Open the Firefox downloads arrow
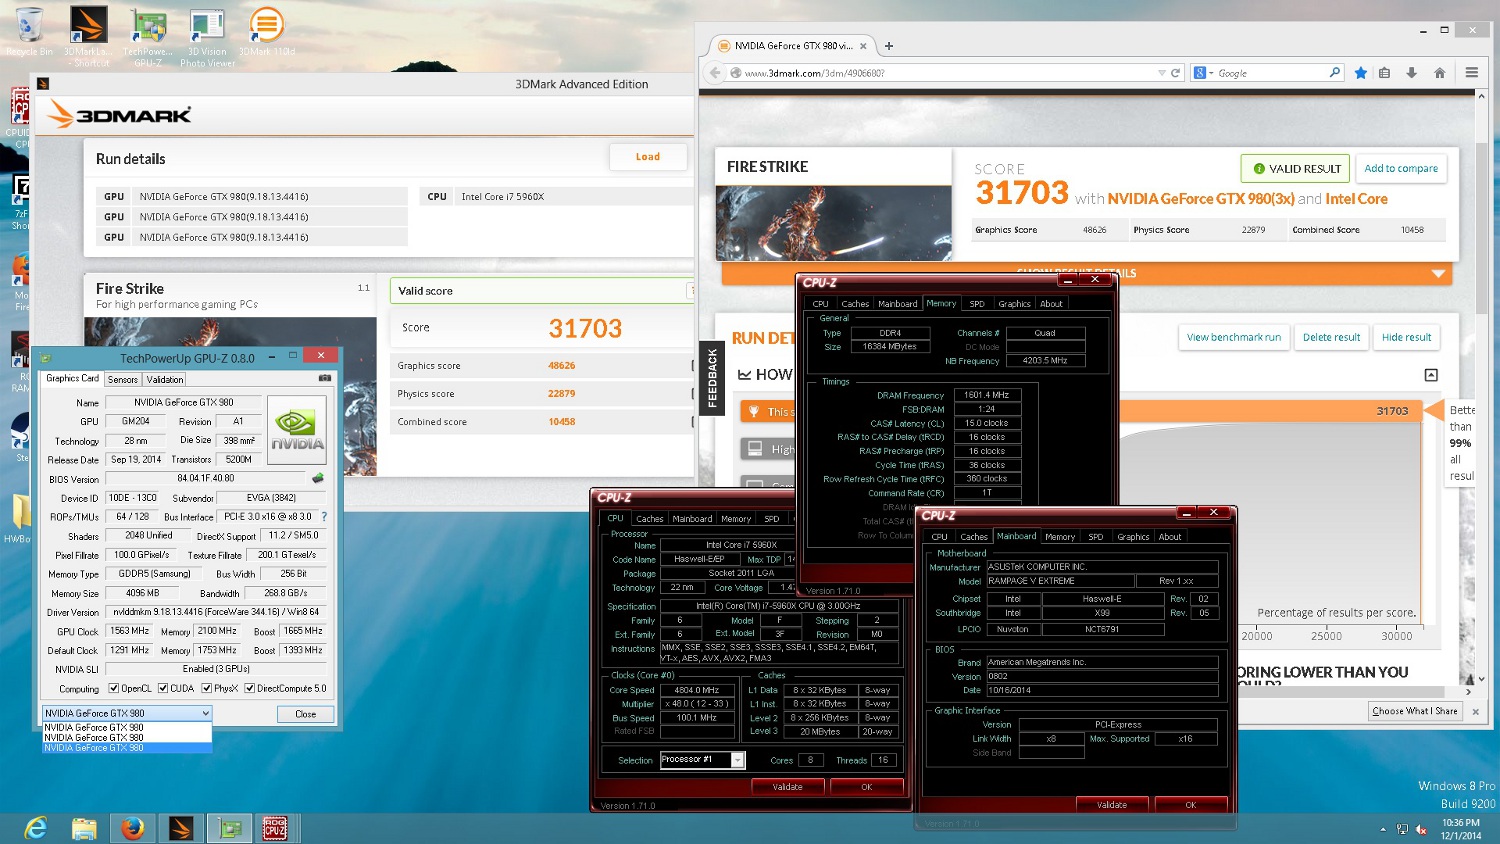This screenshot has width=1500, height=844. [x=1411, y=73]
